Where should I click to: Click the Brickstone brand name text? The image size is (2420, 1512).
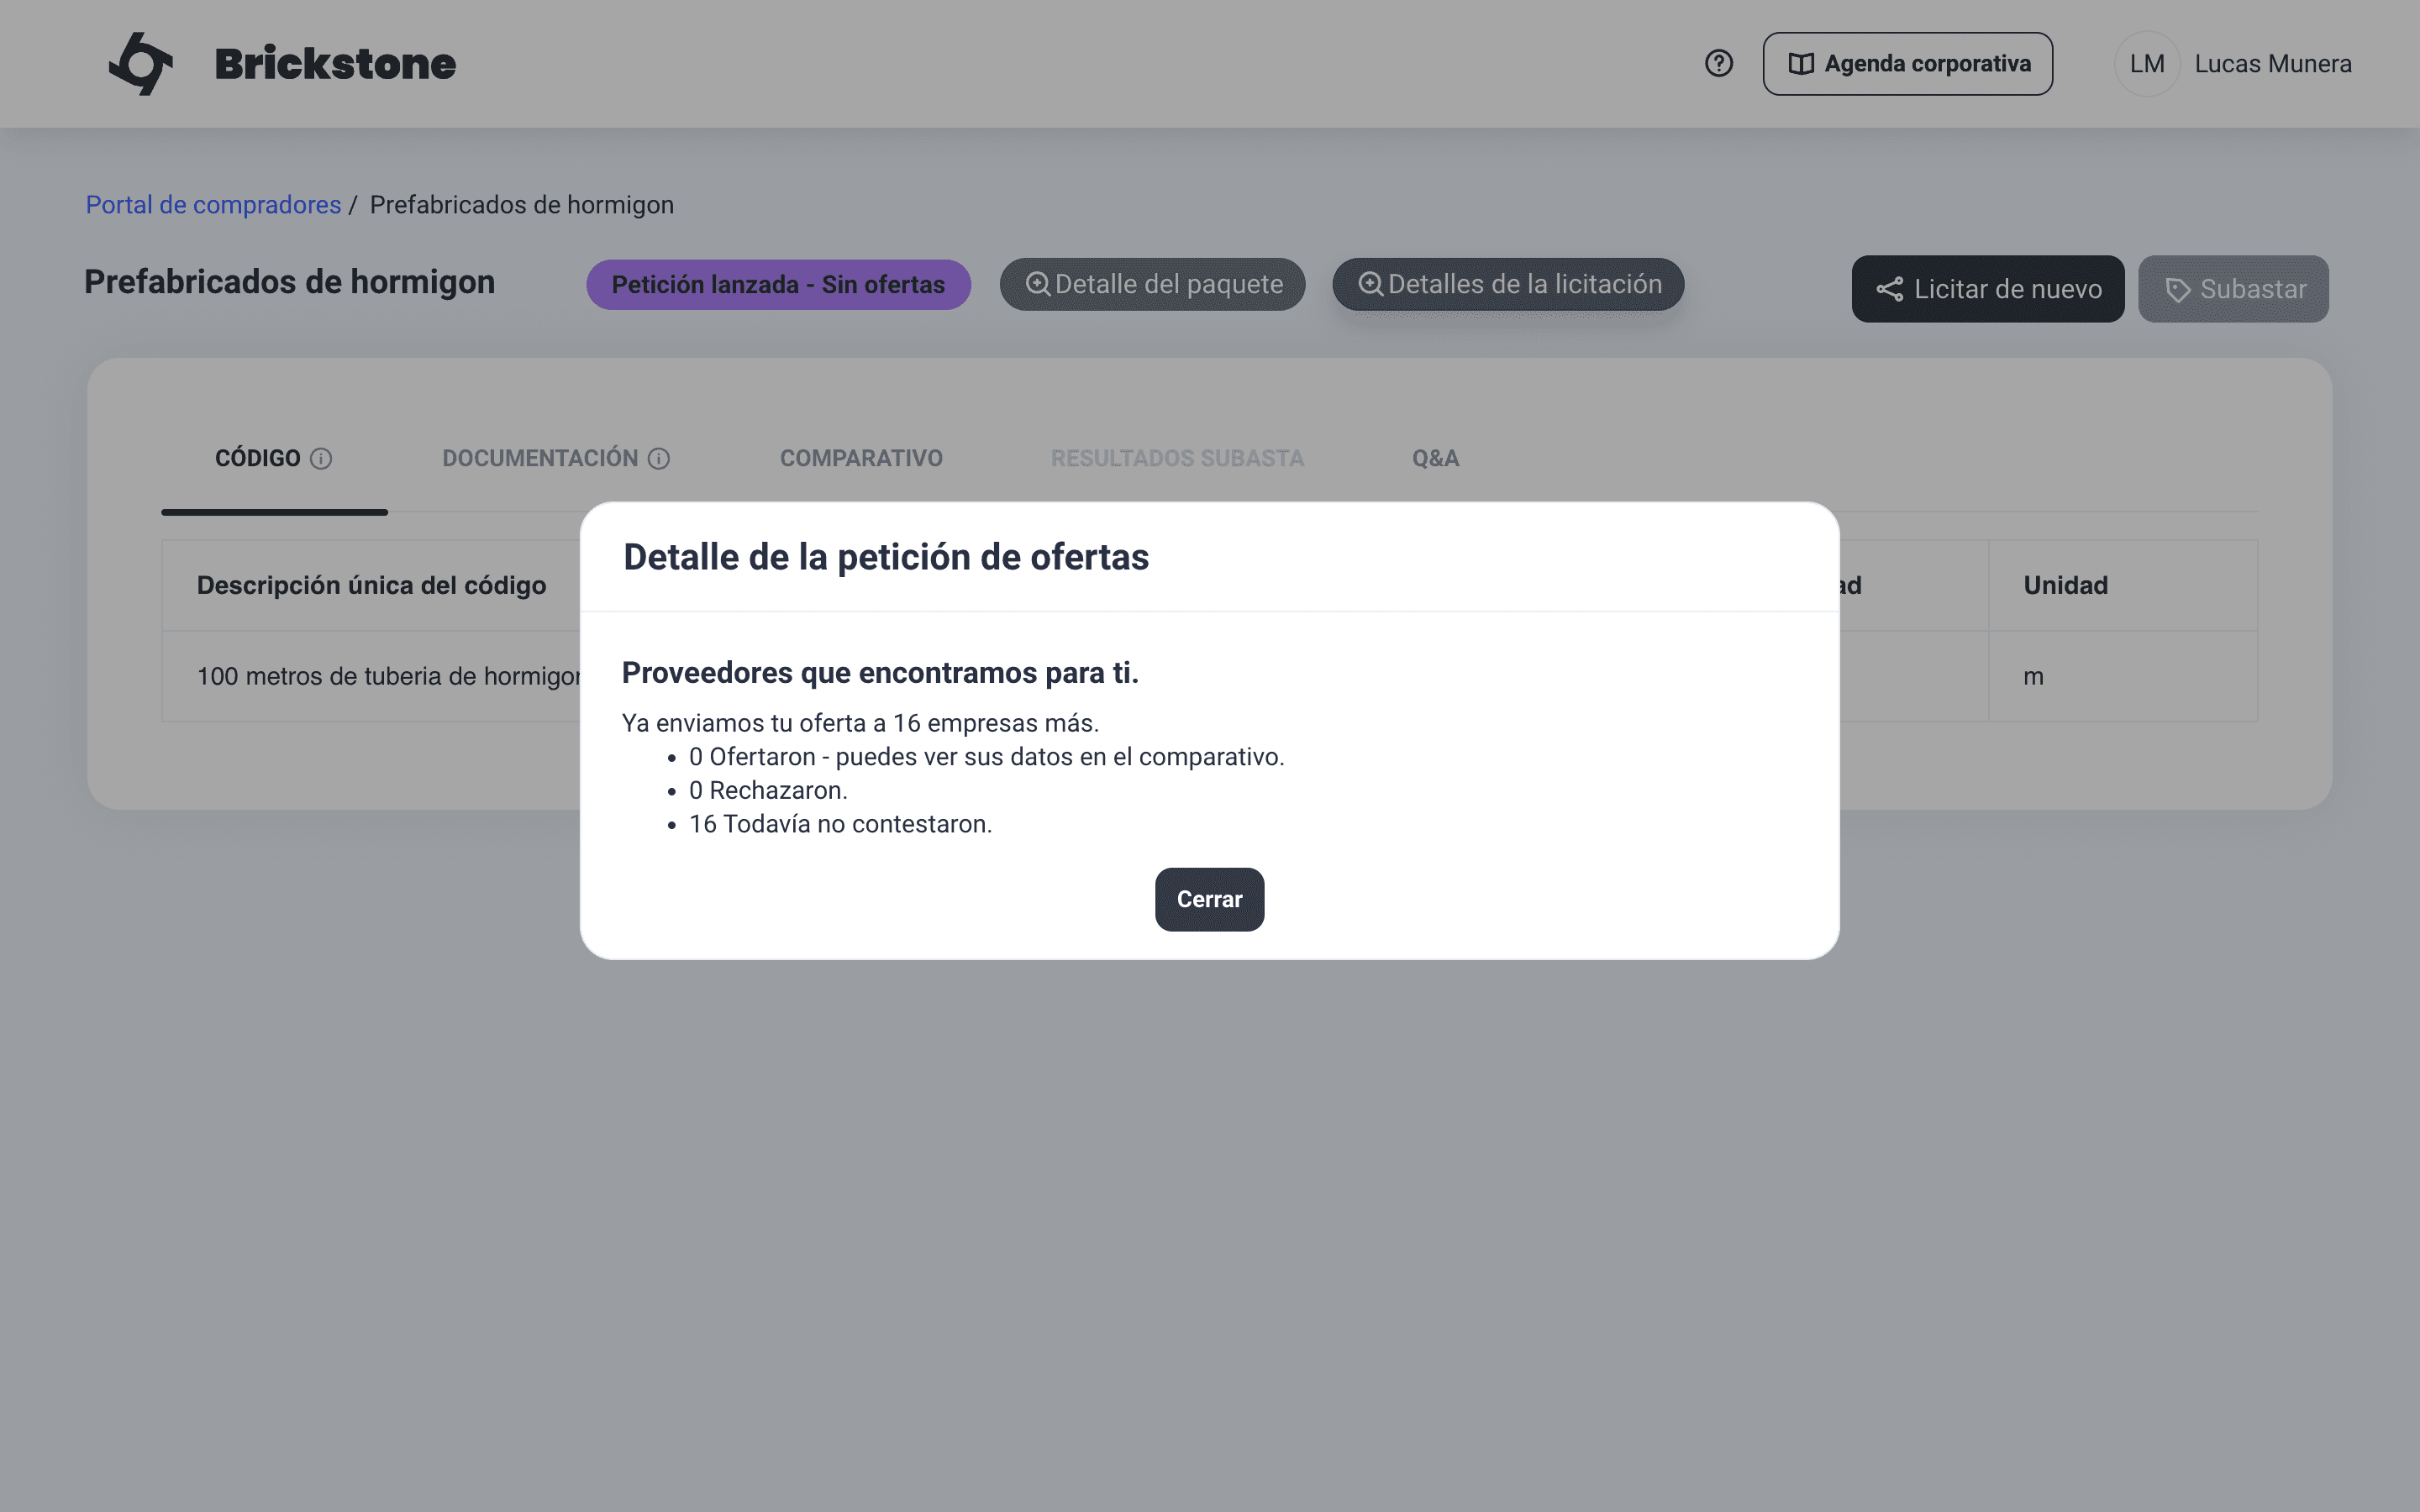point(335,64)
